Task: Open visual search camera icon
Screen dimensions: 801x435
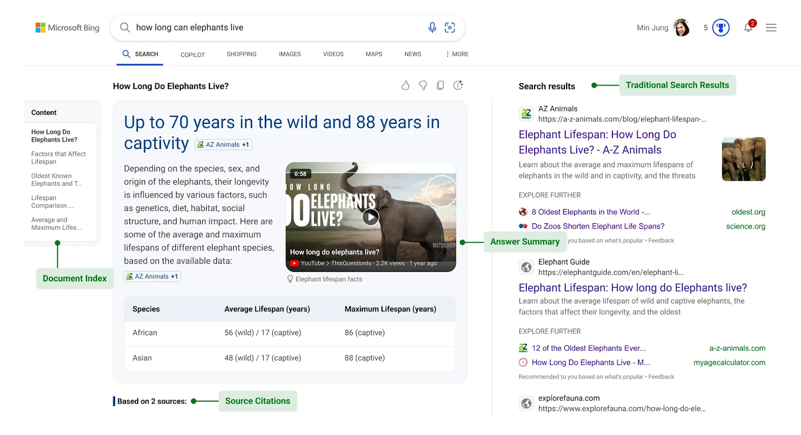Action: (x=450, y=28)
